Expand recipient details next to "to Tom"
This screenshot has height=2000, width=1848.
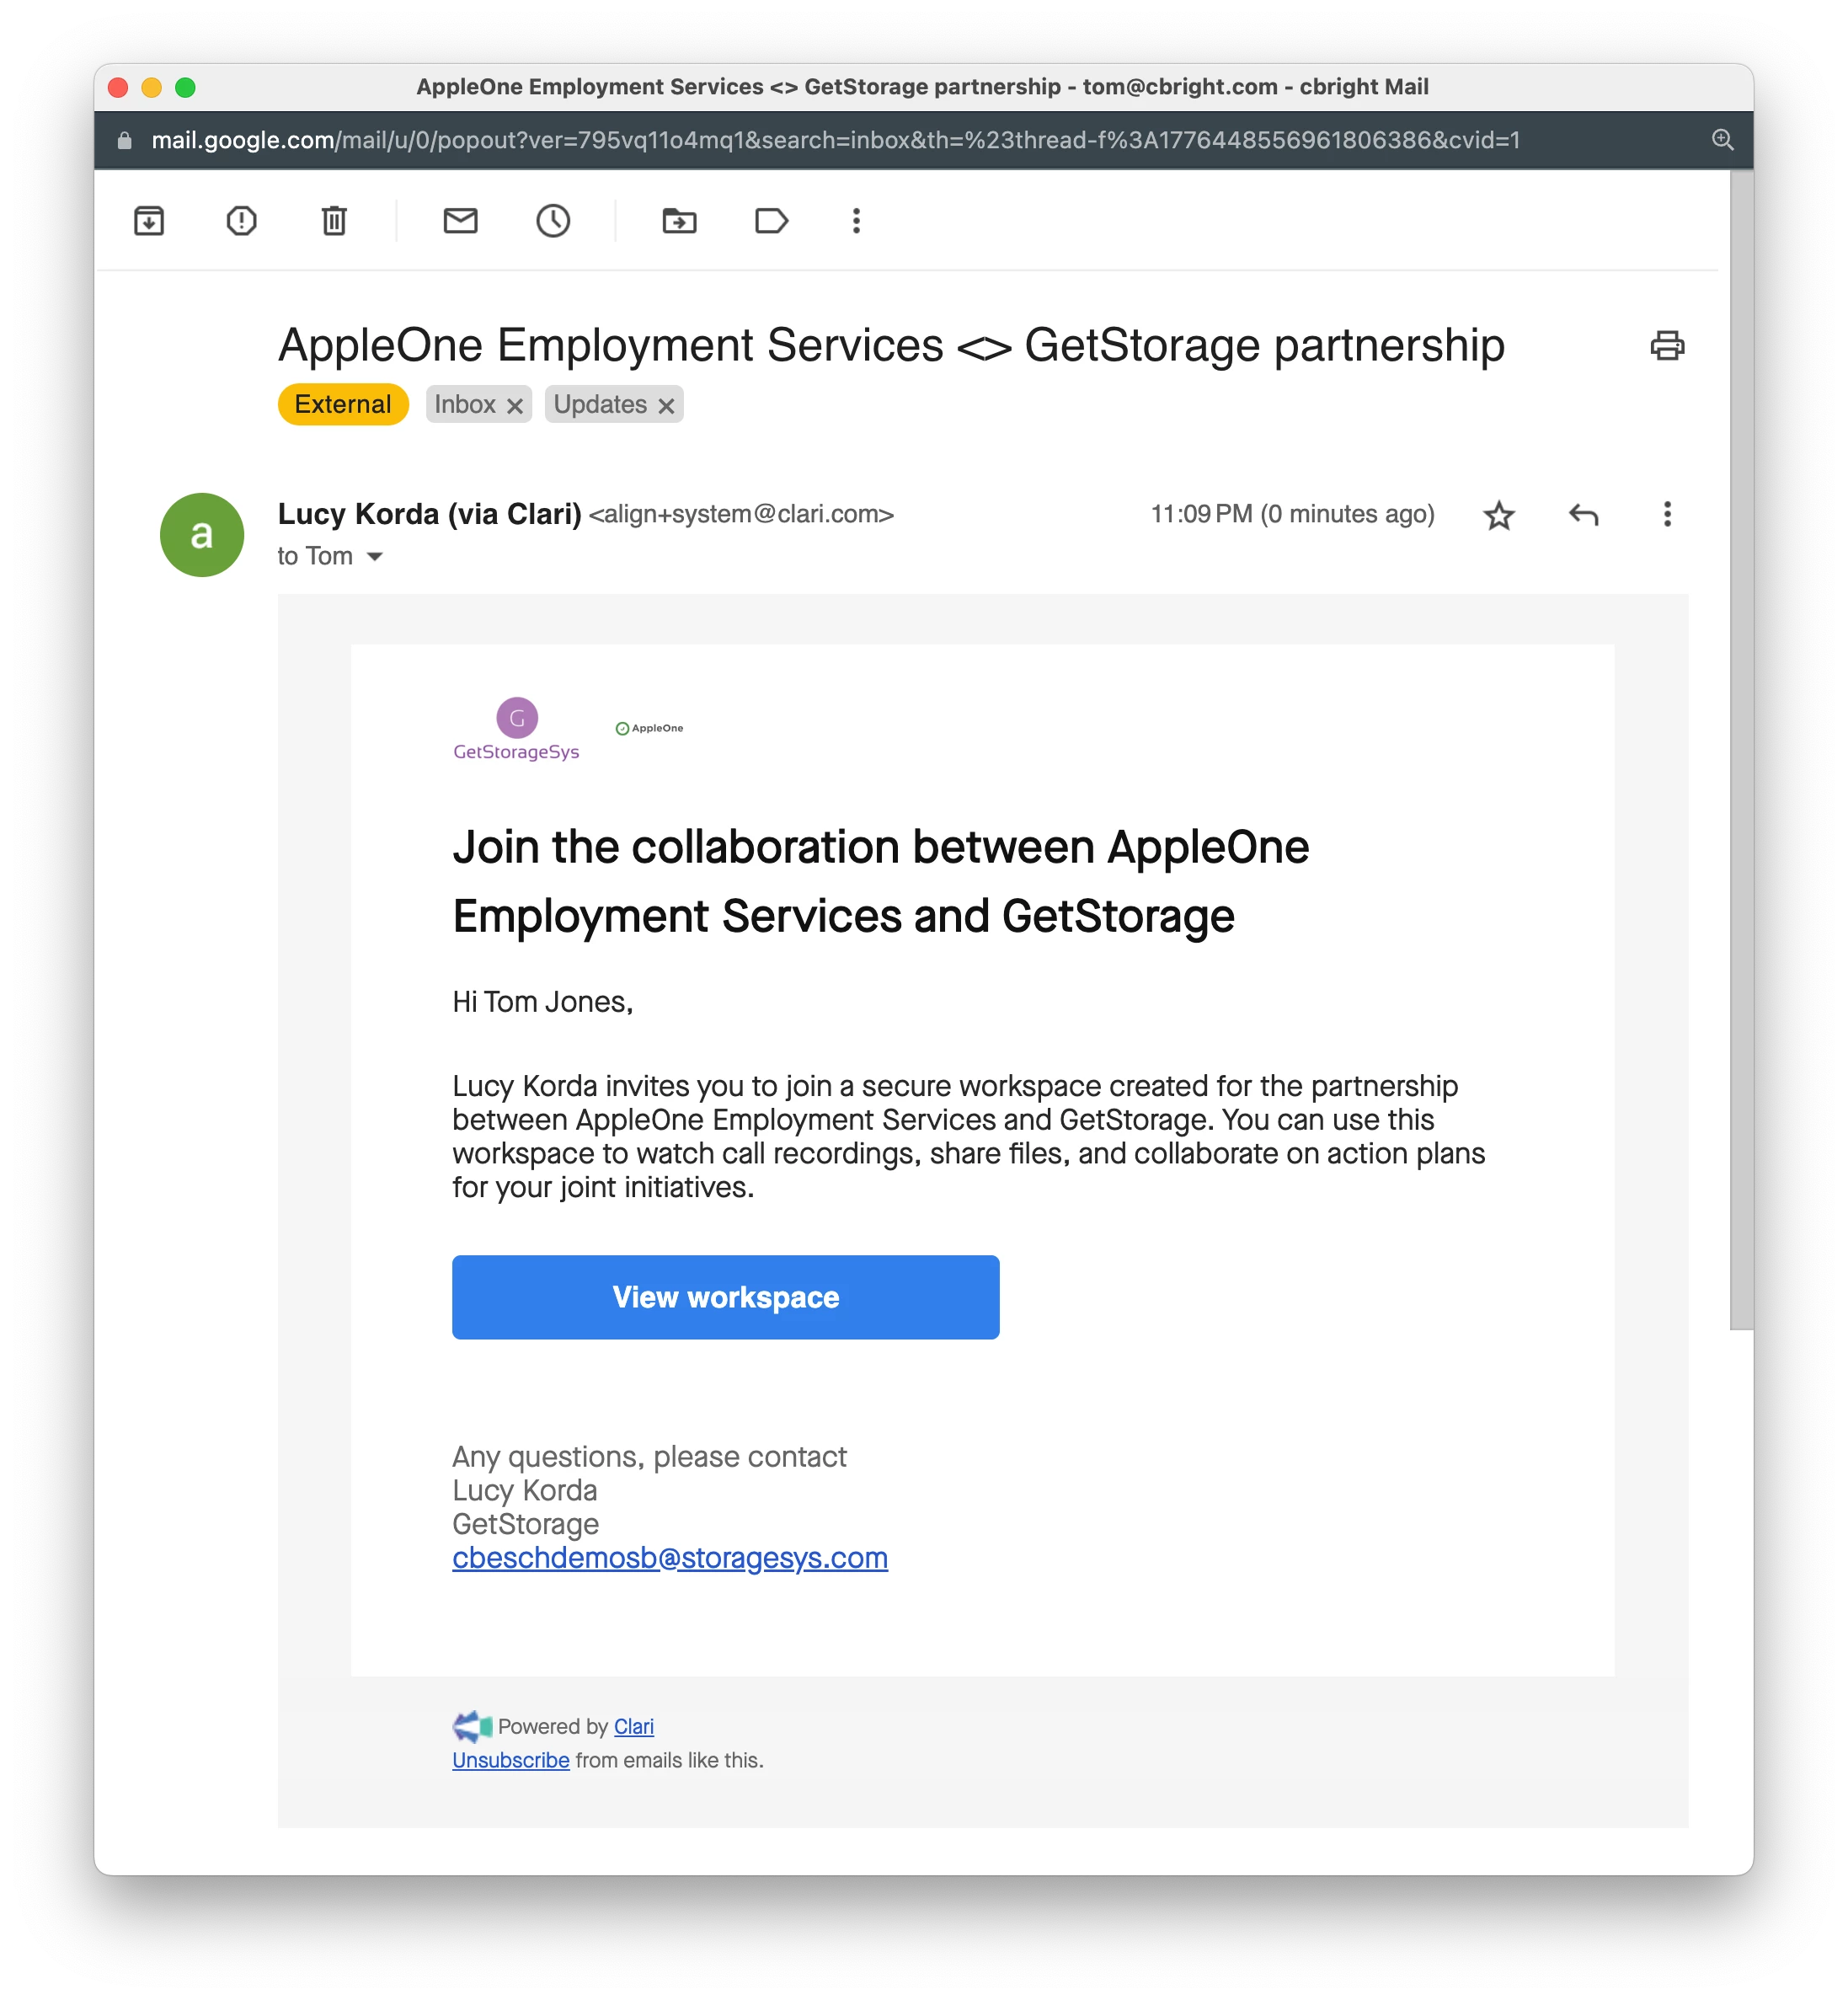click(x=375, y=557)
